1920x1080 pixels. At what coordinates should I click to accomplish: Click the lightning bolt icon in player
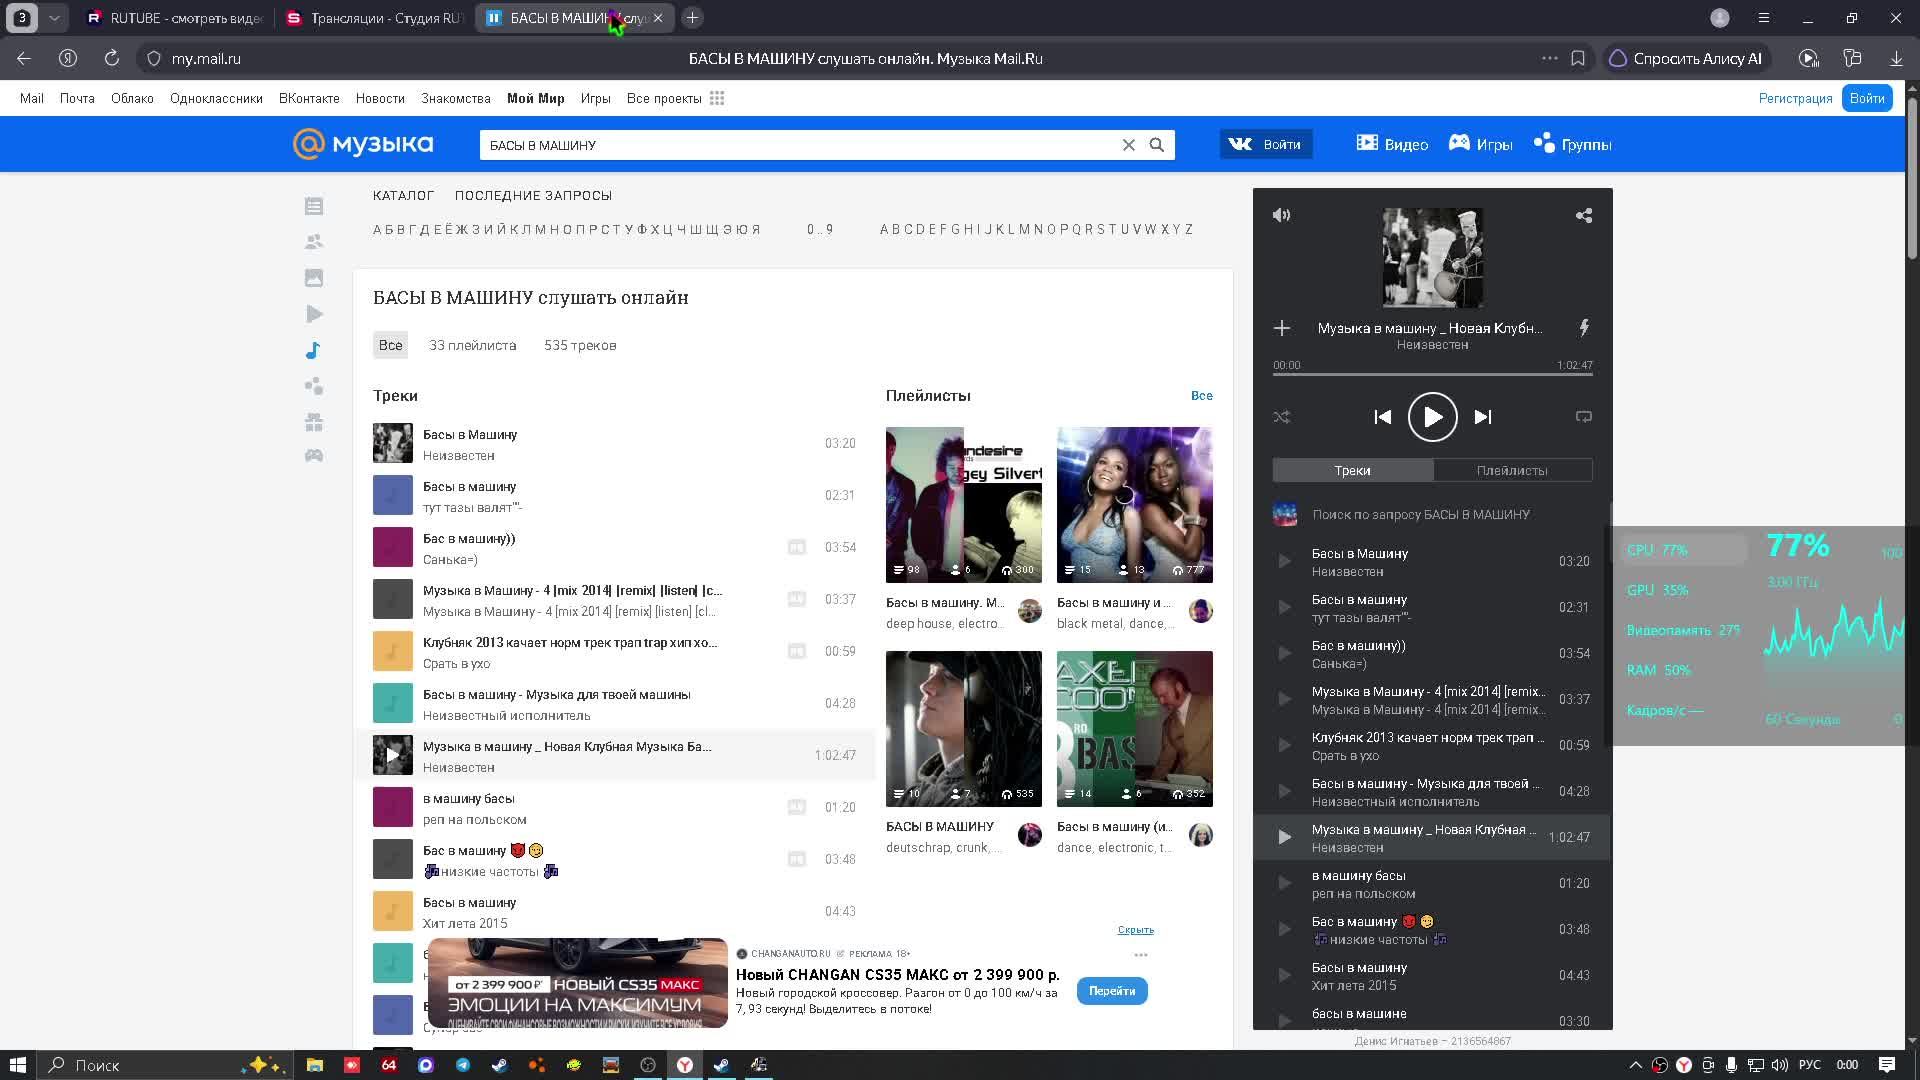pos(1584,327)
